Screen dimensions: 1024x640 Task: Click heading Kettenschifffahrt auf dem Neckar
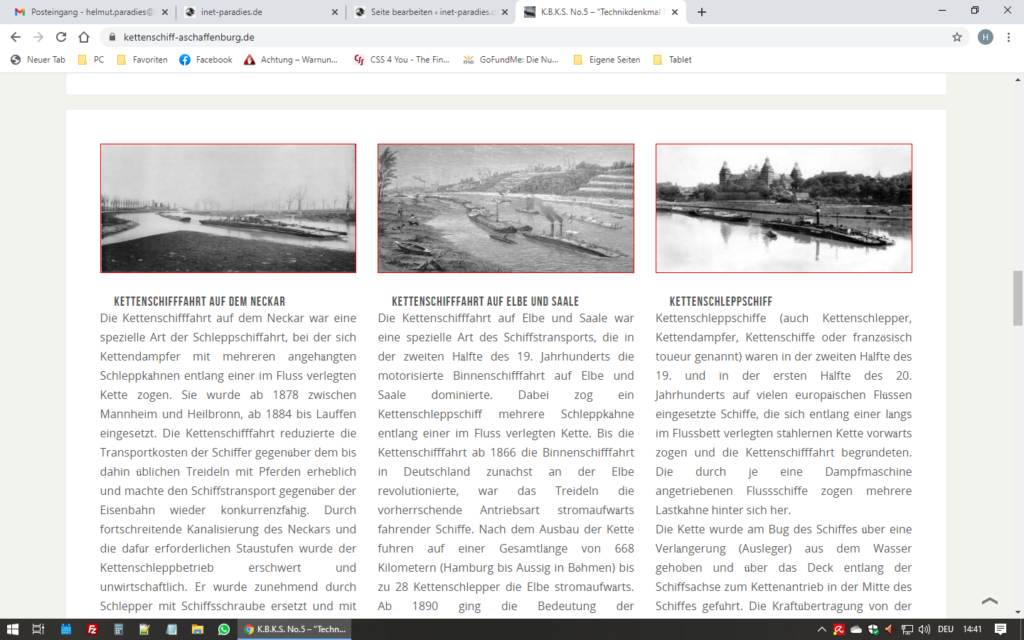click(199, 302)
